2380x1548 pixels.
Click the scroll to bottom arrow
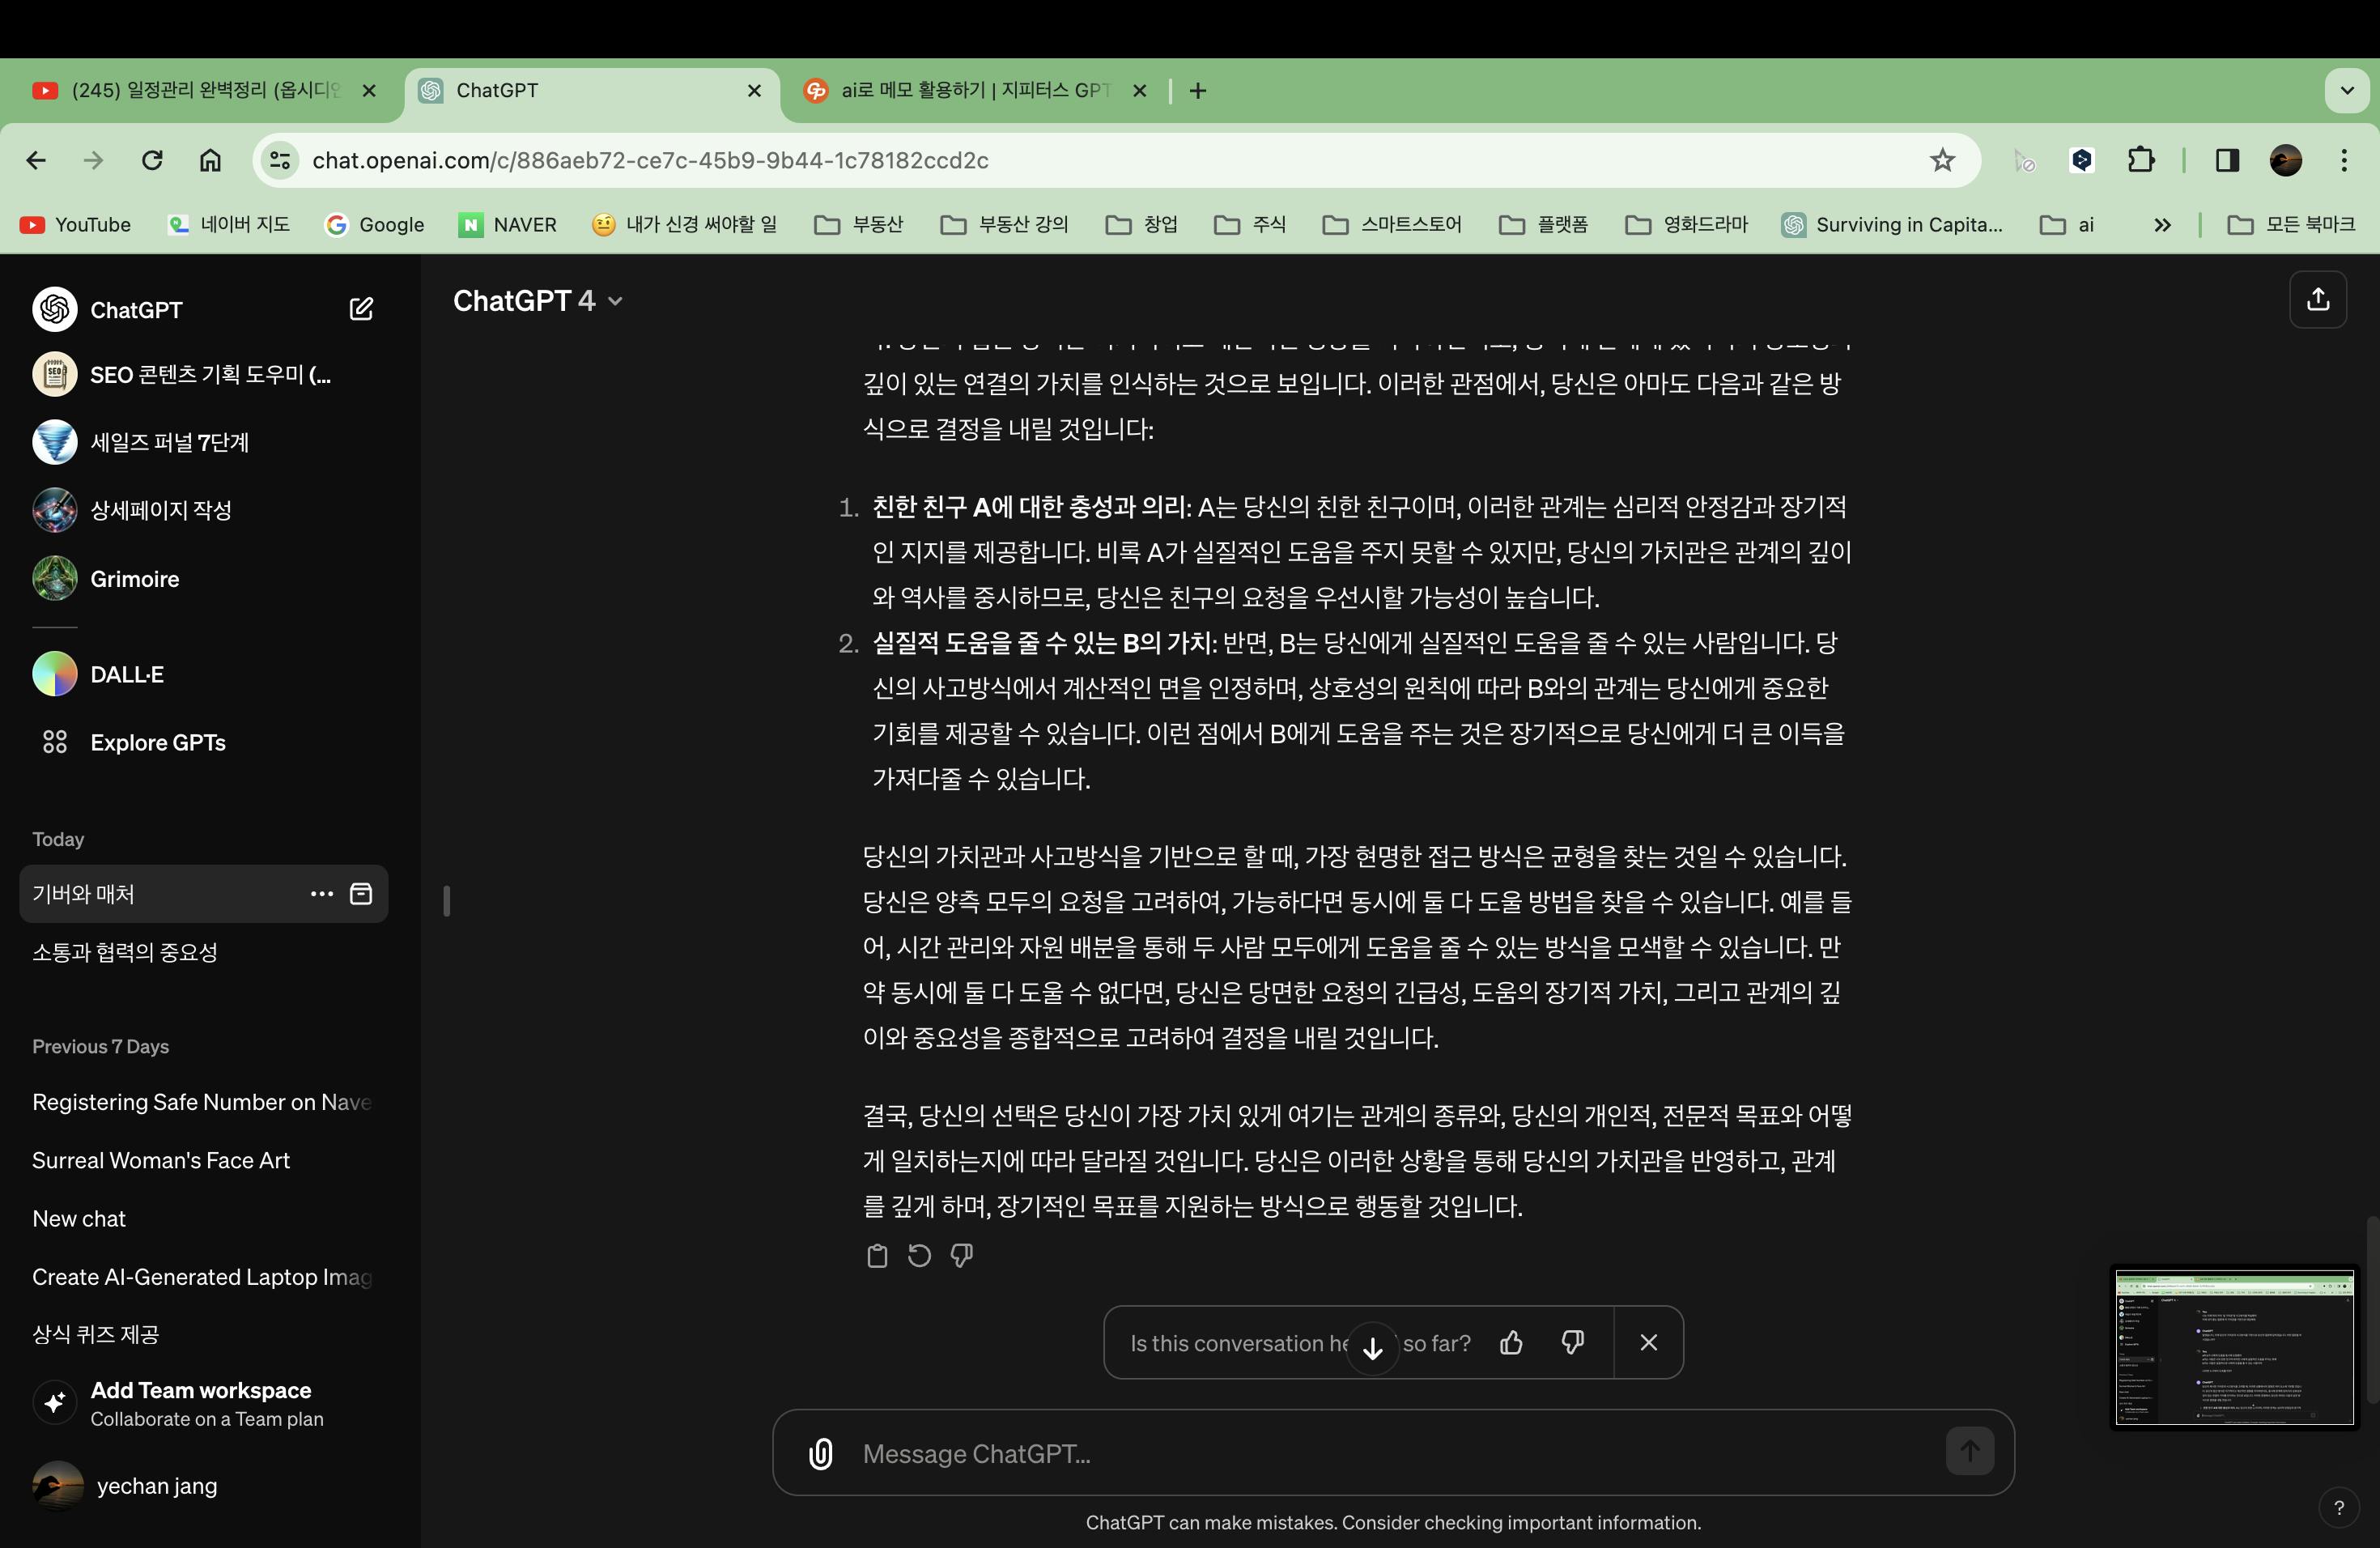(1373, 1347)
